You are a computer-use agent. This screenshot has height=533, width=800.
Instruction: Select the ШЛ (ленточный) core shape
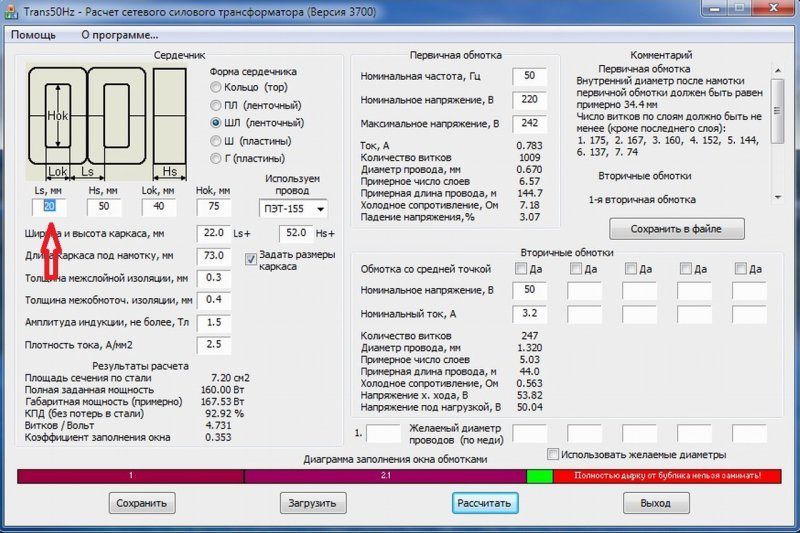point(216,123)
